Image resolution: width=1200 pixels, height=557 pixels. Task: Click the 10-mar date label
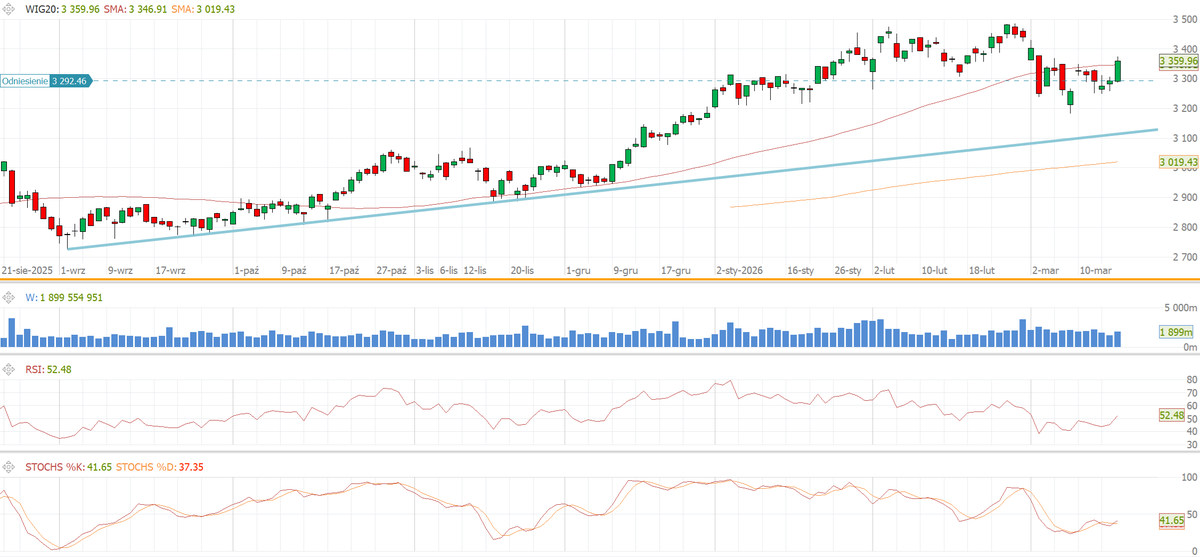(1096, 270)
